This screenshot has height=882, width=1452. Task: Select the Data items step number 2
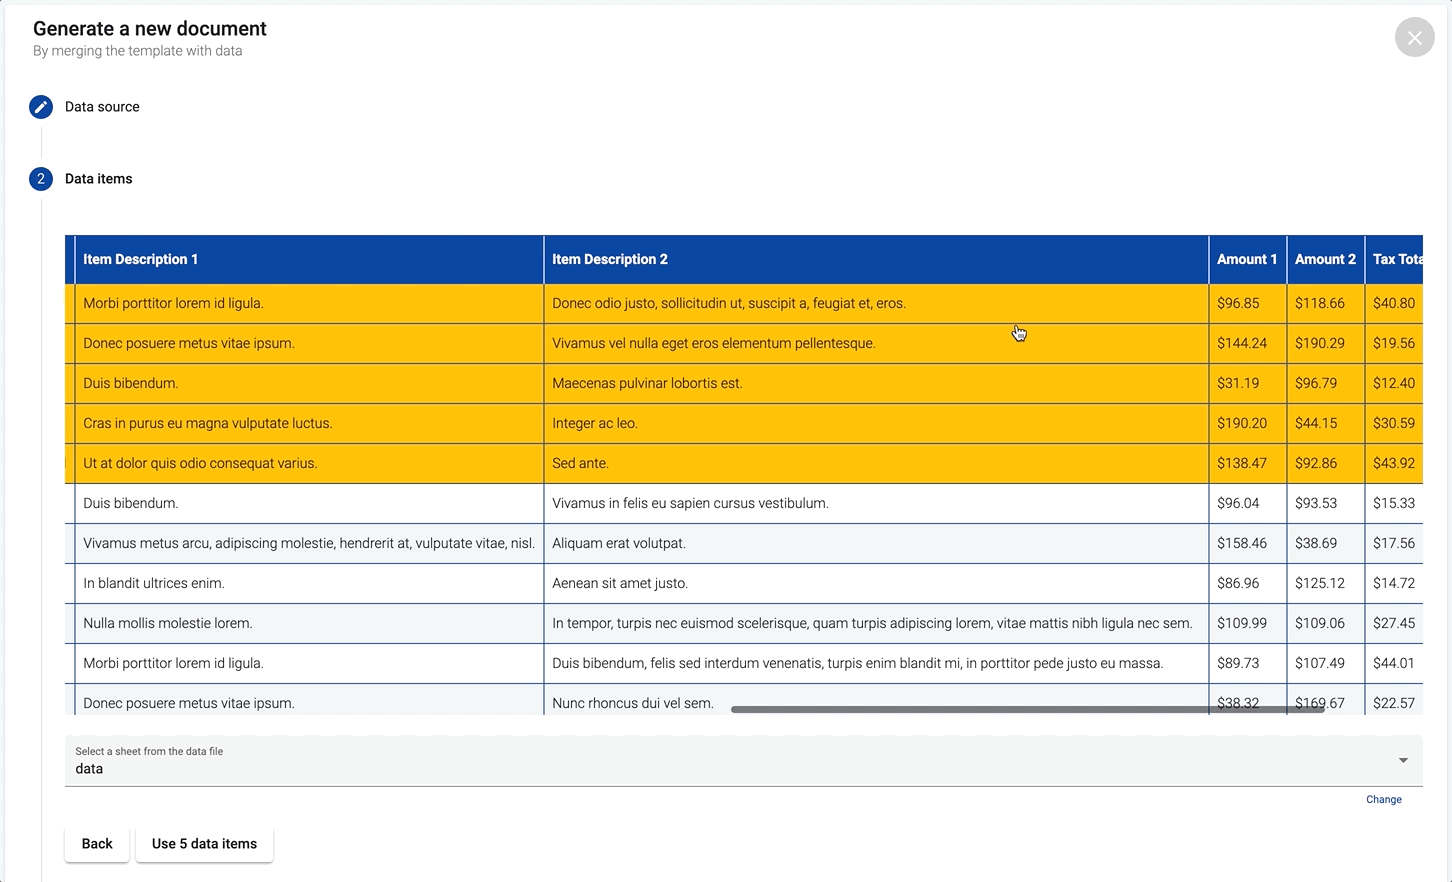pos(41,179)
